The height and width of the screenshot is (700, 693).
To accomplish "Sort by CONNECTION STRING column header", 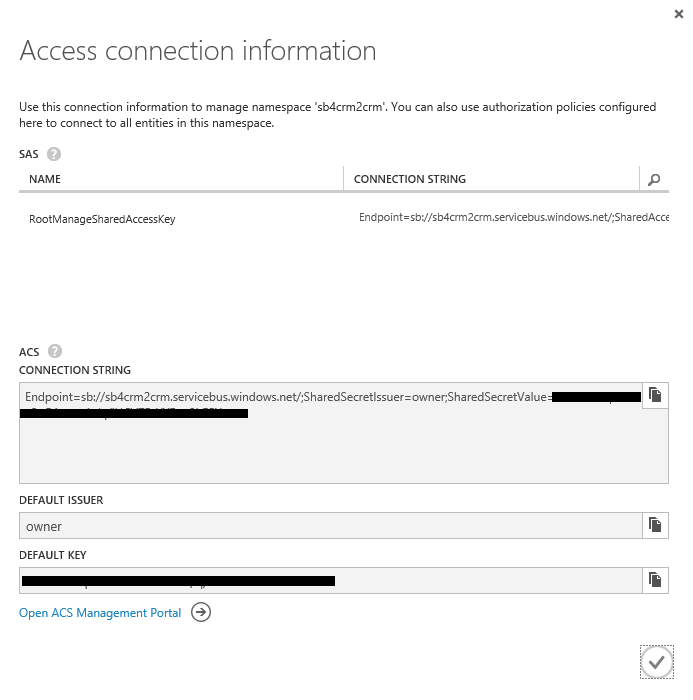I will [410, 180].
